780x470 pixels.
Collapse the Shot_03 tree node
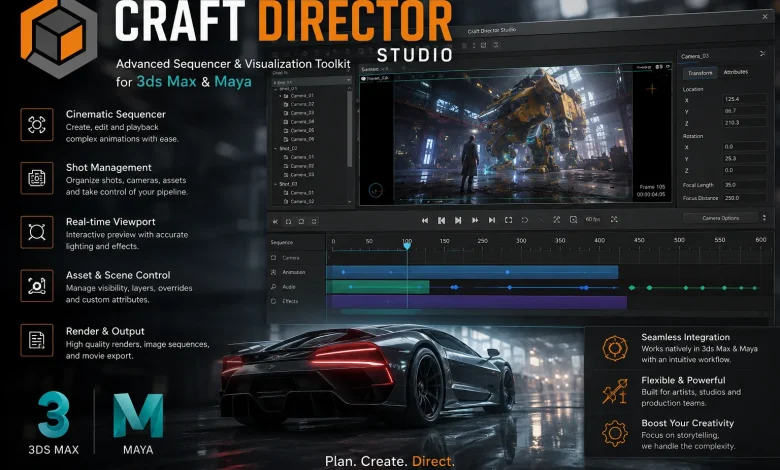[x=276, y=184]
